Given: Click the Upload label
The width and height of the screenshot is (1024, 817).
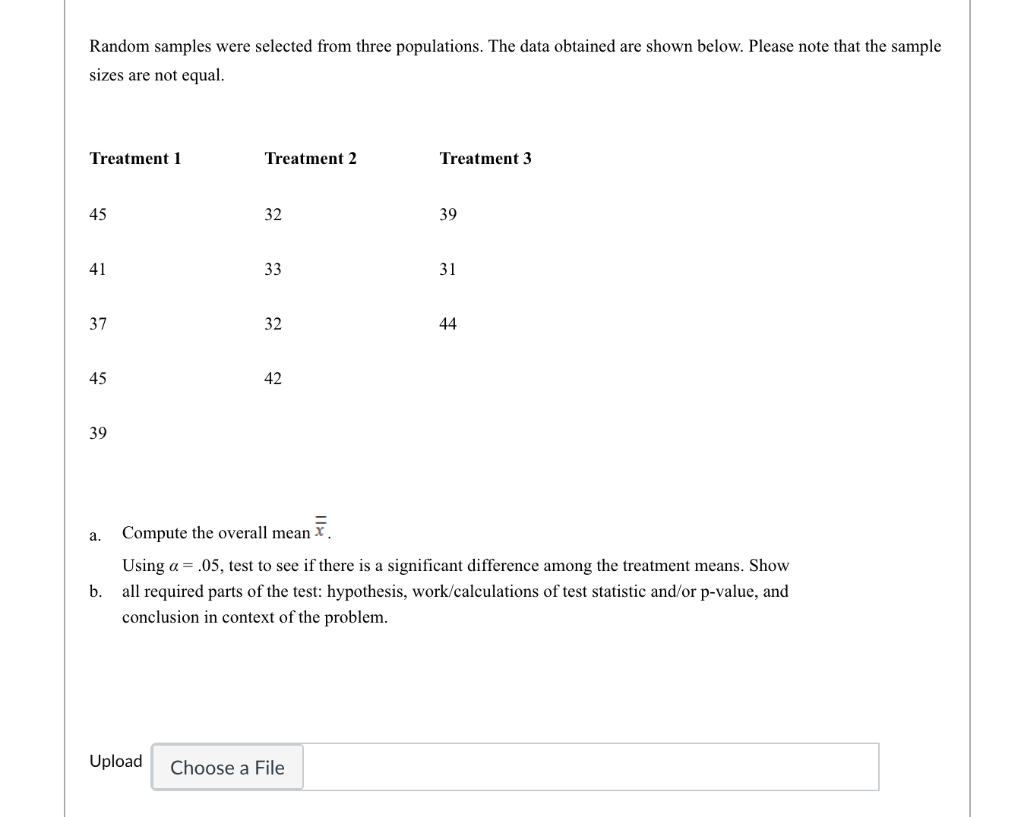Looking at the screenshot, I should [x=115, y=761].
